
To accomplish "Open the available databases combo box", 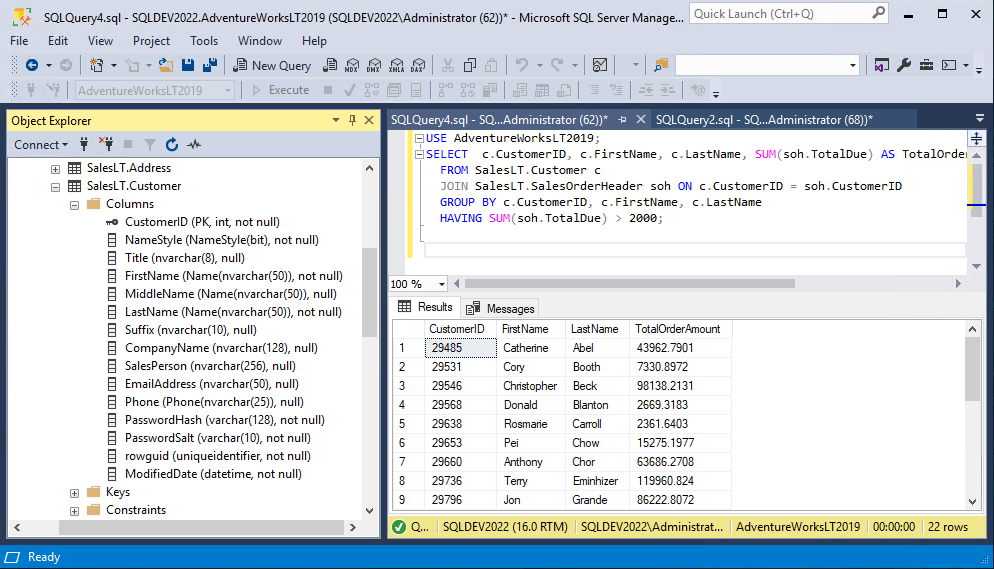I will [x=155, y=91].
